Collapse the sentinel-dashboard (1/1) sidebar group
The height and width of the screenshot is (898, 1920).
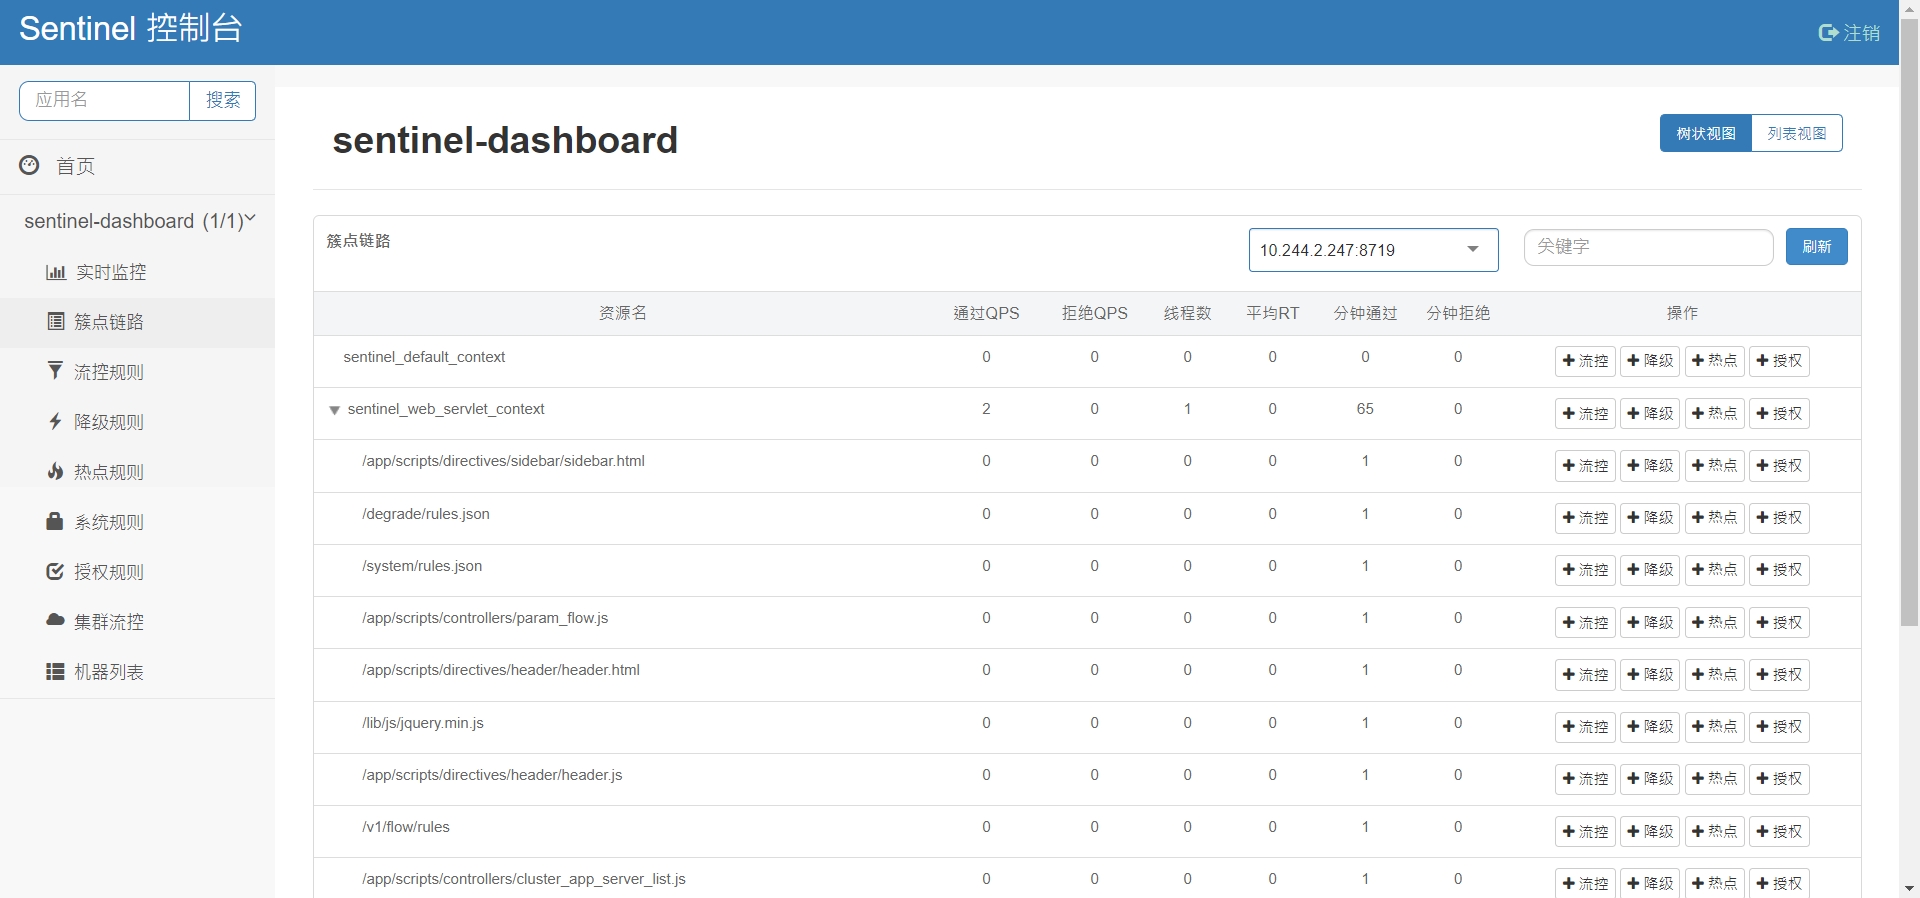(250, 219)
